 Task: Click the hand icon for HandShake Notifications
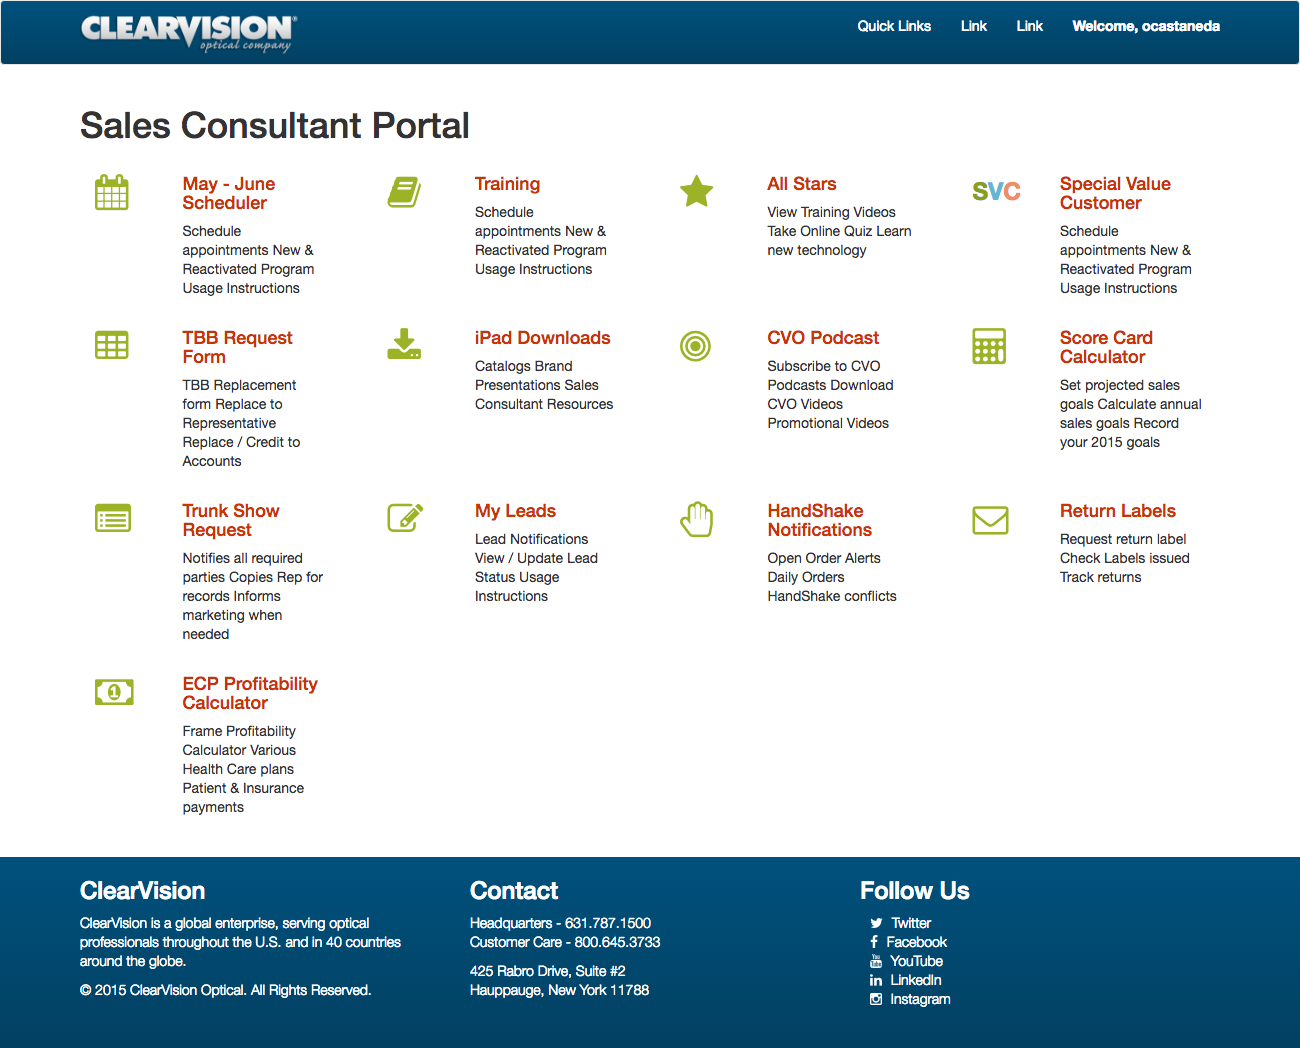pos(696,519)
